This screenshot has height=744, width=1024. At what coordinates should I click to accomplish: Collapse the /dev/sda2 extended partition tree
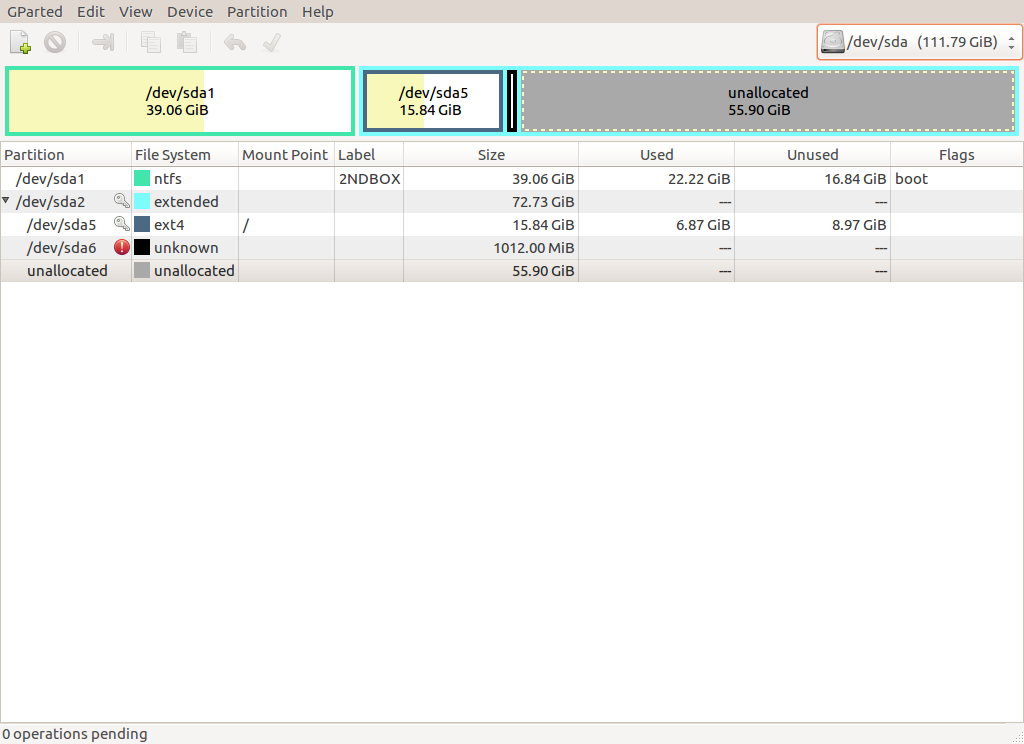click(6, 201)
